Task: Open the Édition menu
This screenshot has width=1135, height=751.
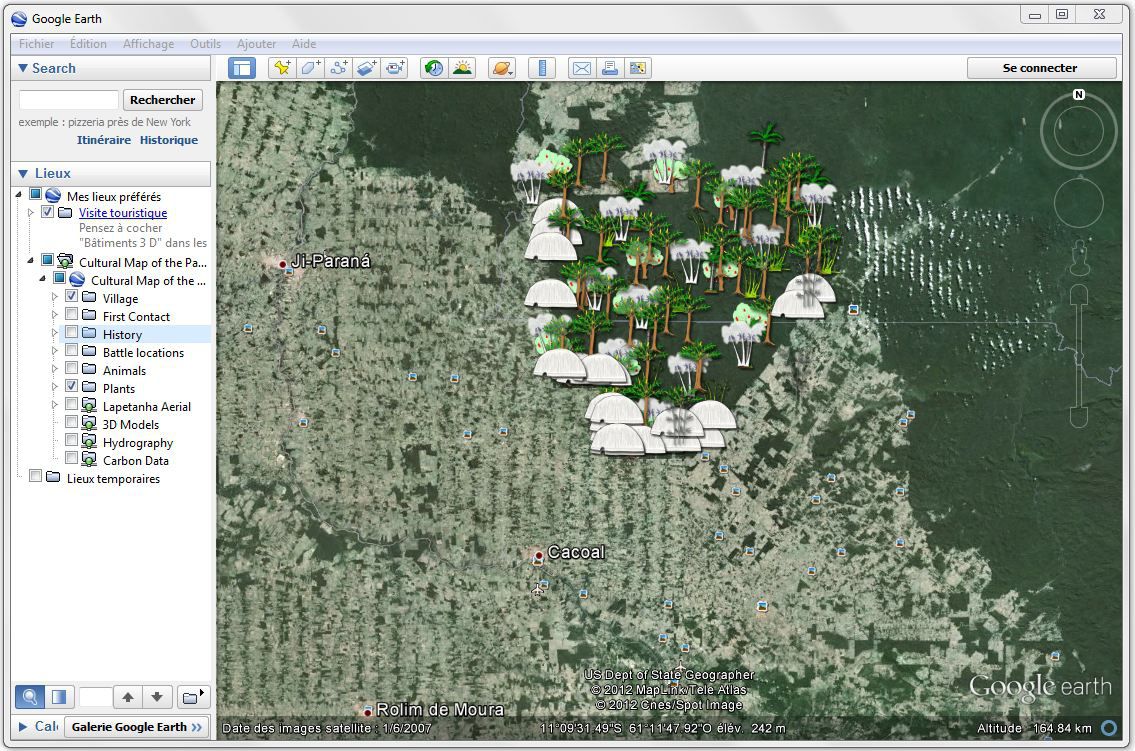Action: click(88, 43)
